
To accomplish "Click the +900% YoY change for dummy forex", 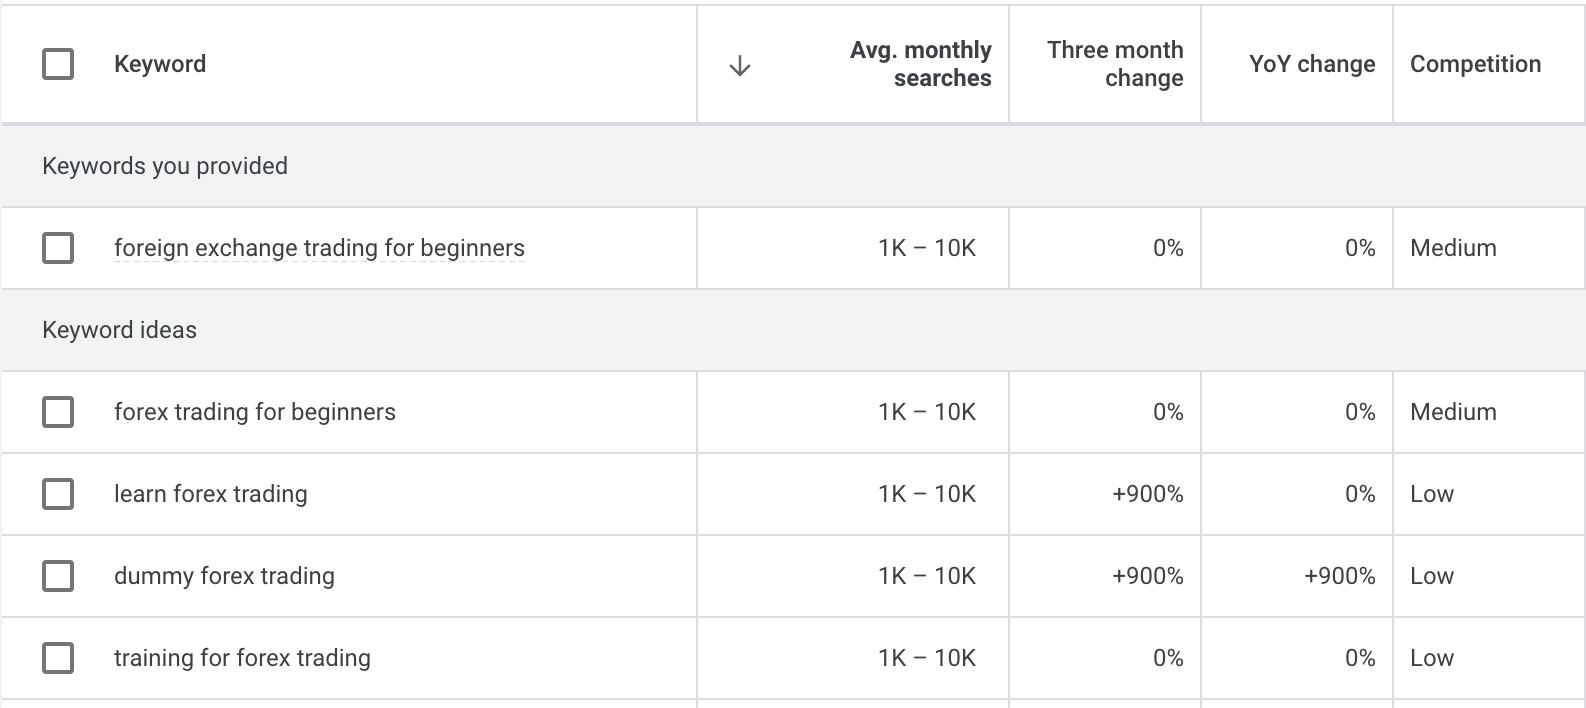I will pos(1339,576).
